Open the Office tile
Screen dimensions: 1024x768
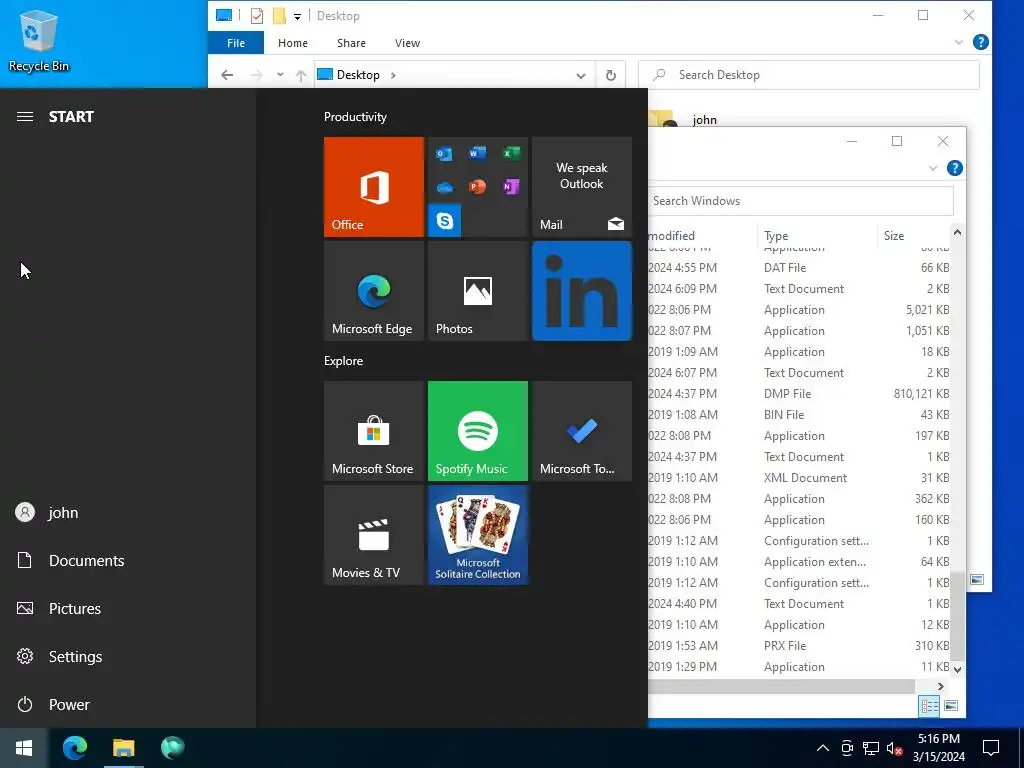pyautogui.click(x=374, y=187)
